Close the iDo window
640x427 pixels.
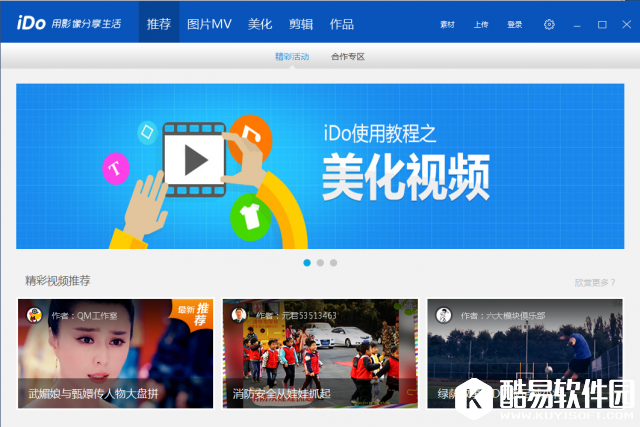coord(627,24)
